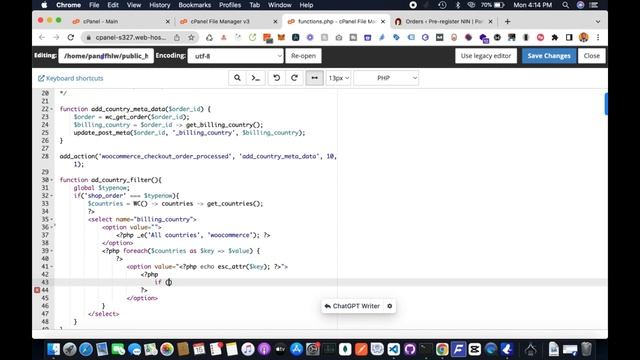This screenshot has height=360, width=640.
Task: Open Finder from the Dock
Action: (x=53, y=349)
